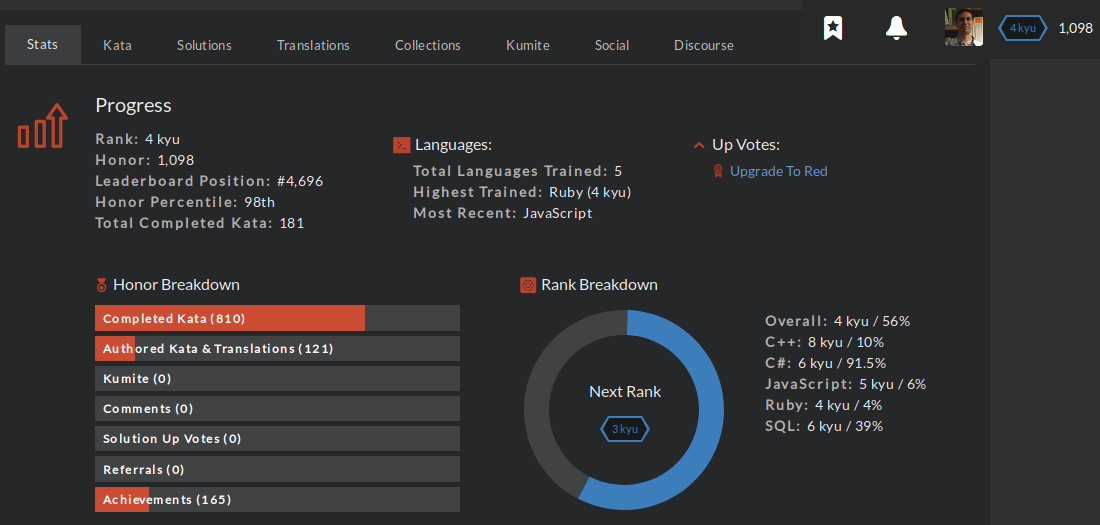
Task: Click the user profile avatar picture
Action: click(x=963, y=28)
